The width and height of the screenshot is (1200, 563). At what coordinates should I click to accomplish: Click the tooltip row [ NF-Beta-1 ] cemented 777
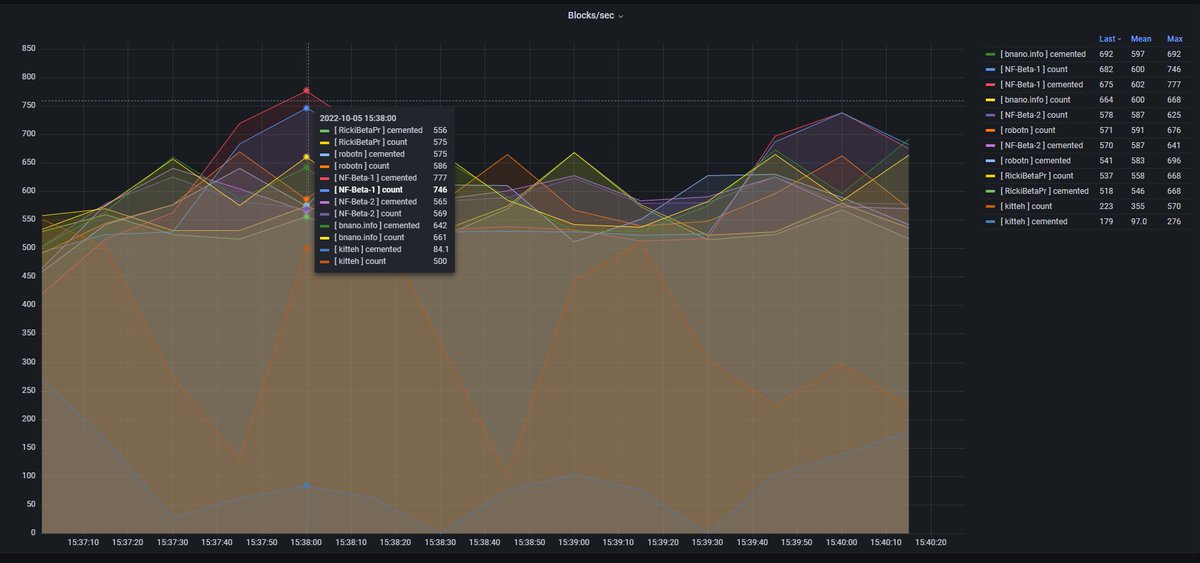(384, 178)
